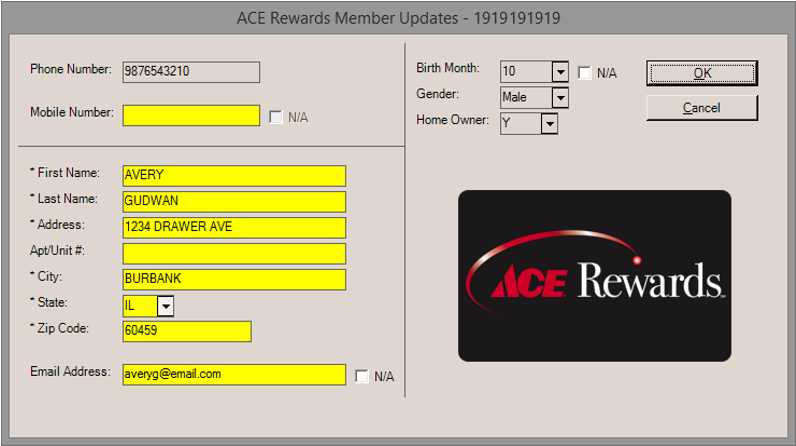This screenshot has width=796, height=446.
Task: Click the Birth Month label
Action: point(448,68)
